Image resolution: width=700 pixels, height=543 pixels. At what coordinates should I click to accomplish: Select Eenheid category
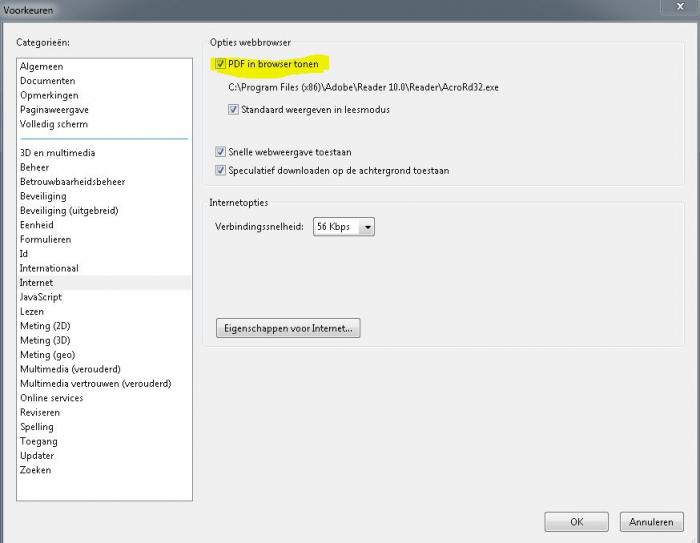pyautogui.click(x=37, y=225)
